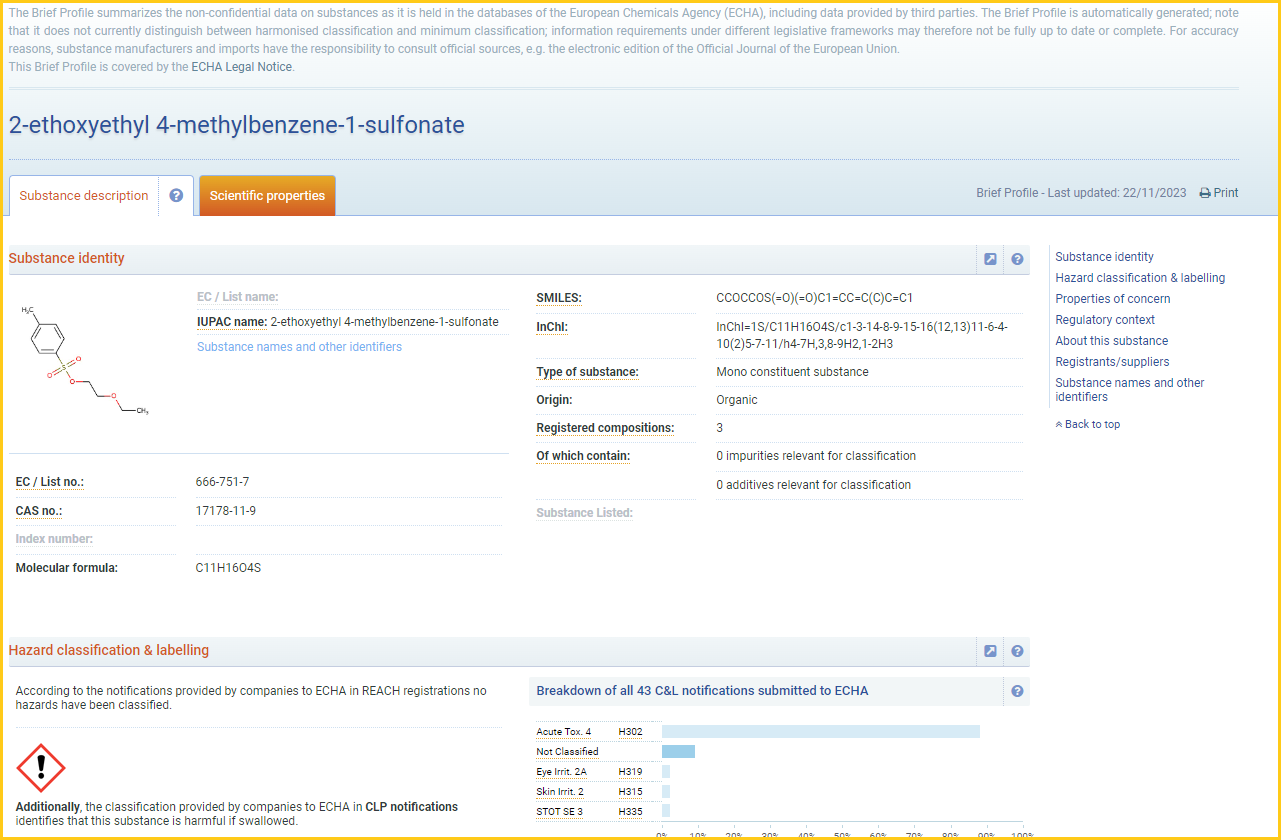The height and width of the screenshot is (840, 1281).
Task: Open Hazard classification section expand arrow icon
Action: point(990,651)
